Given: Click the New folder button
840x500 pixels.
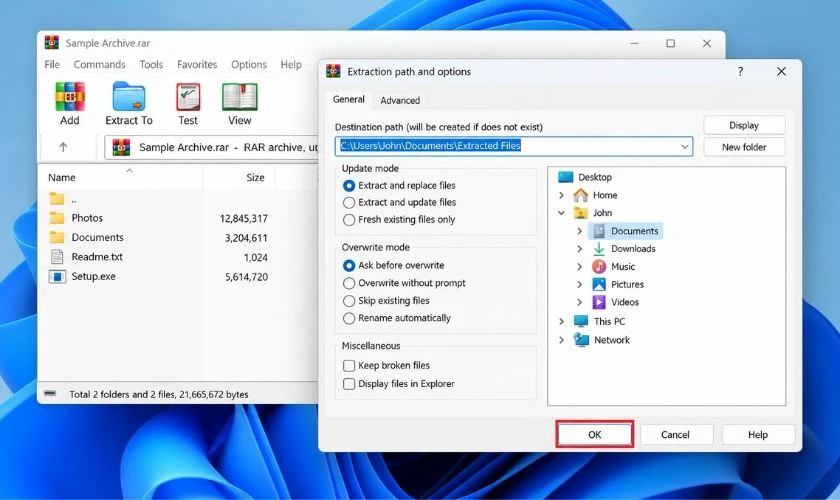Looking at the screenshot, I should pos(744,147).
